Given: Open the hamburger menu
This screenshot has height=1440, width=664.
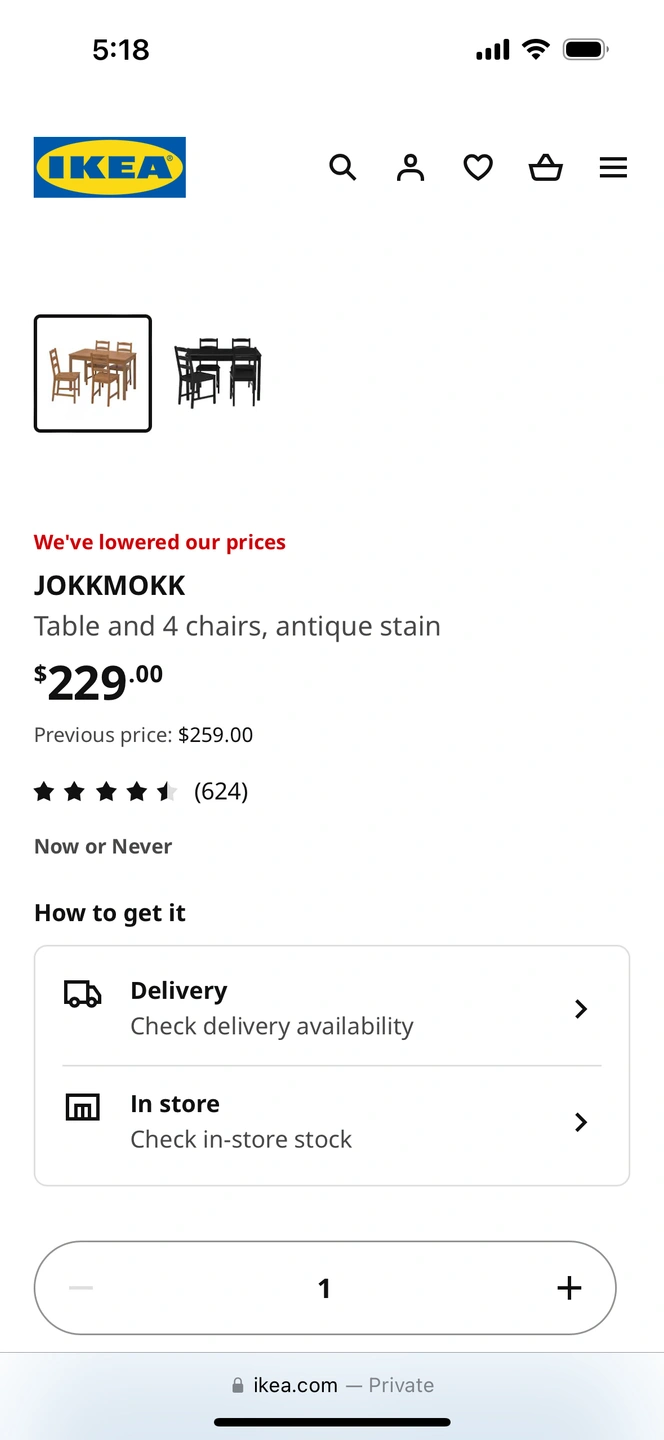Looking at the screenshot, I should 613,167.
